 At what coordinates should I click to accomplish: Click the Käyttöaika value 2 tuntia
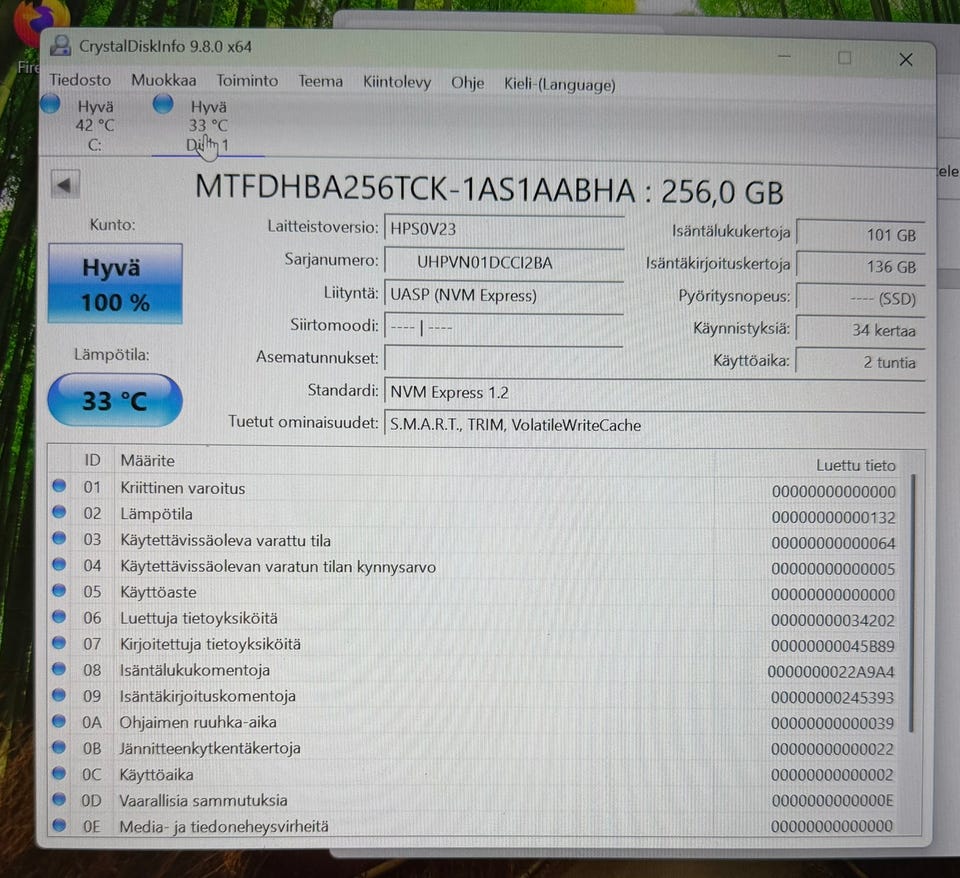[x=860, y=362]
